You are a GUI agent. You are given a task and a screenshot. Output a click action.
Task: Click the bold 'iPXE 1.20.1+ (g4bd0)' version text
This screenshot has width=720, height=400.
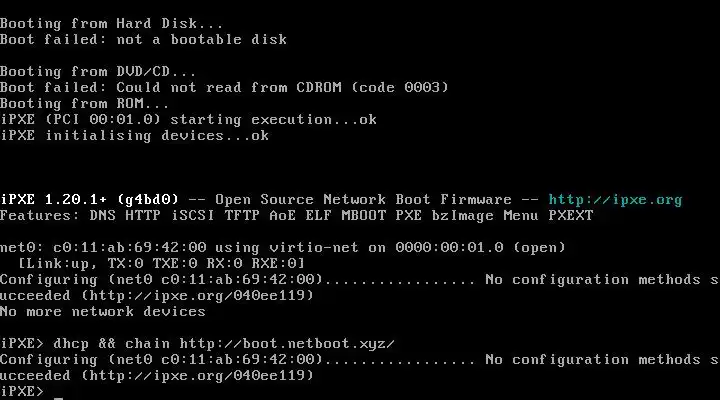(x=89, y=200)
